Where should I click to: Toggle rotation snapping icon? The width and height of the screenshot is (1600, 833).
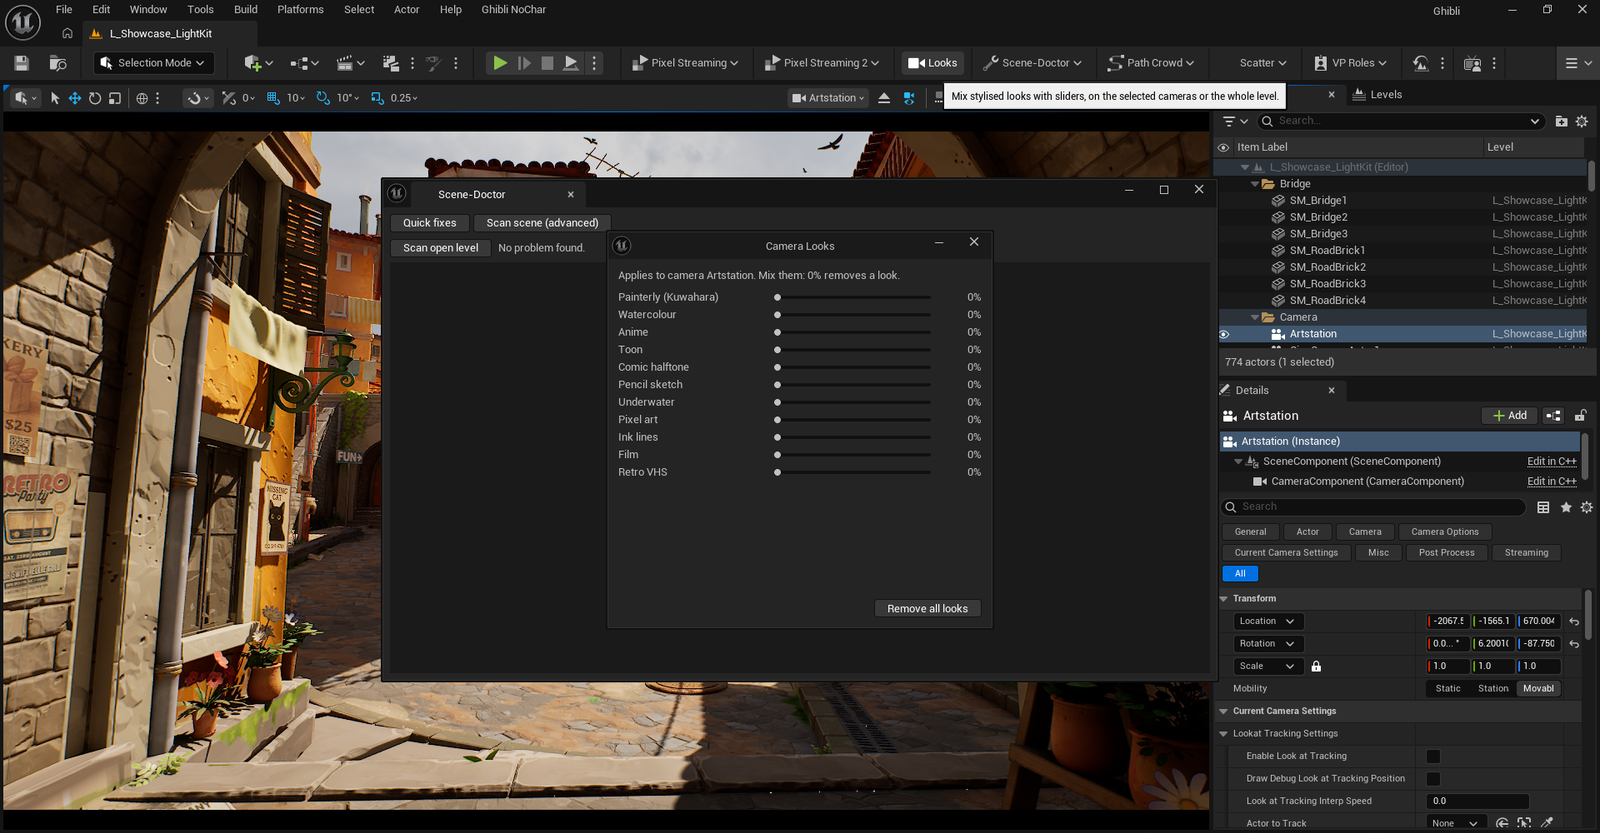323,98
